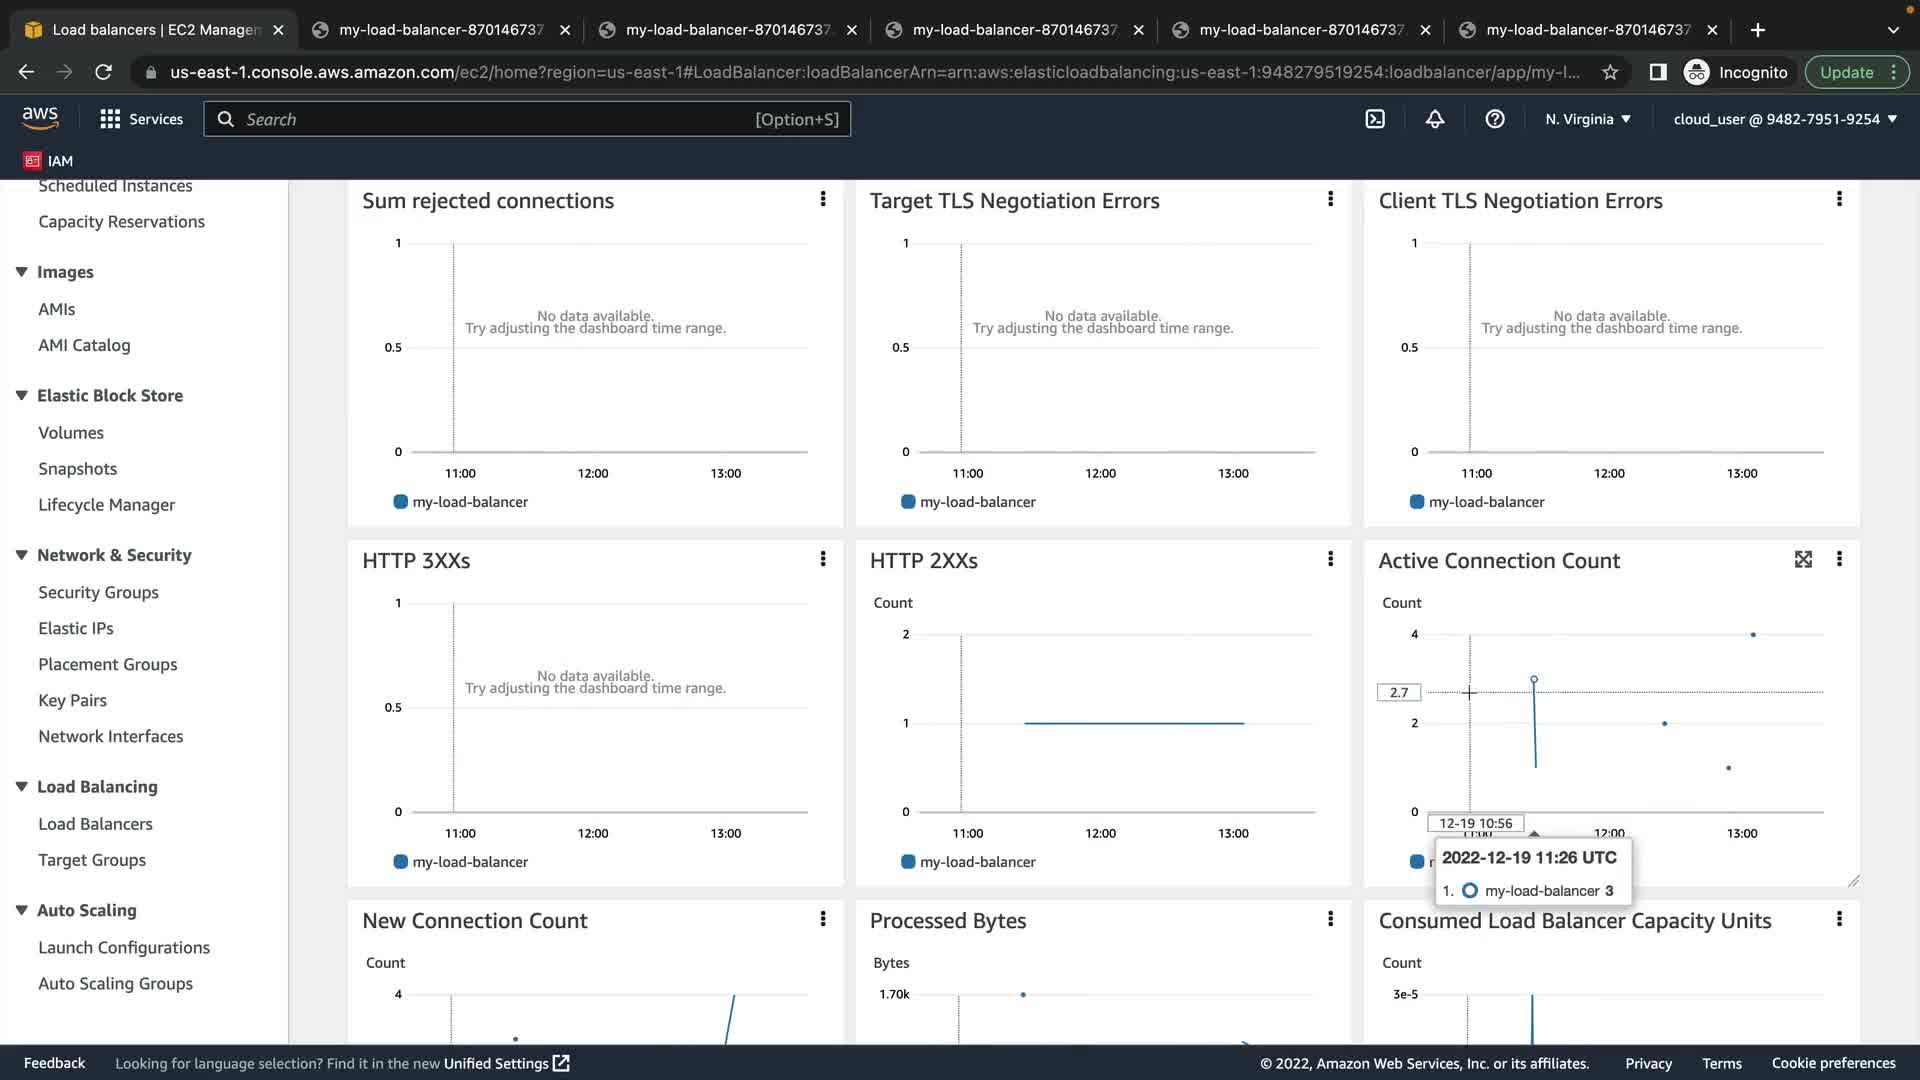This screenshot has height=1080, width=1920.
Task: Click the AWS logo home icon
Action: point(40,118)
